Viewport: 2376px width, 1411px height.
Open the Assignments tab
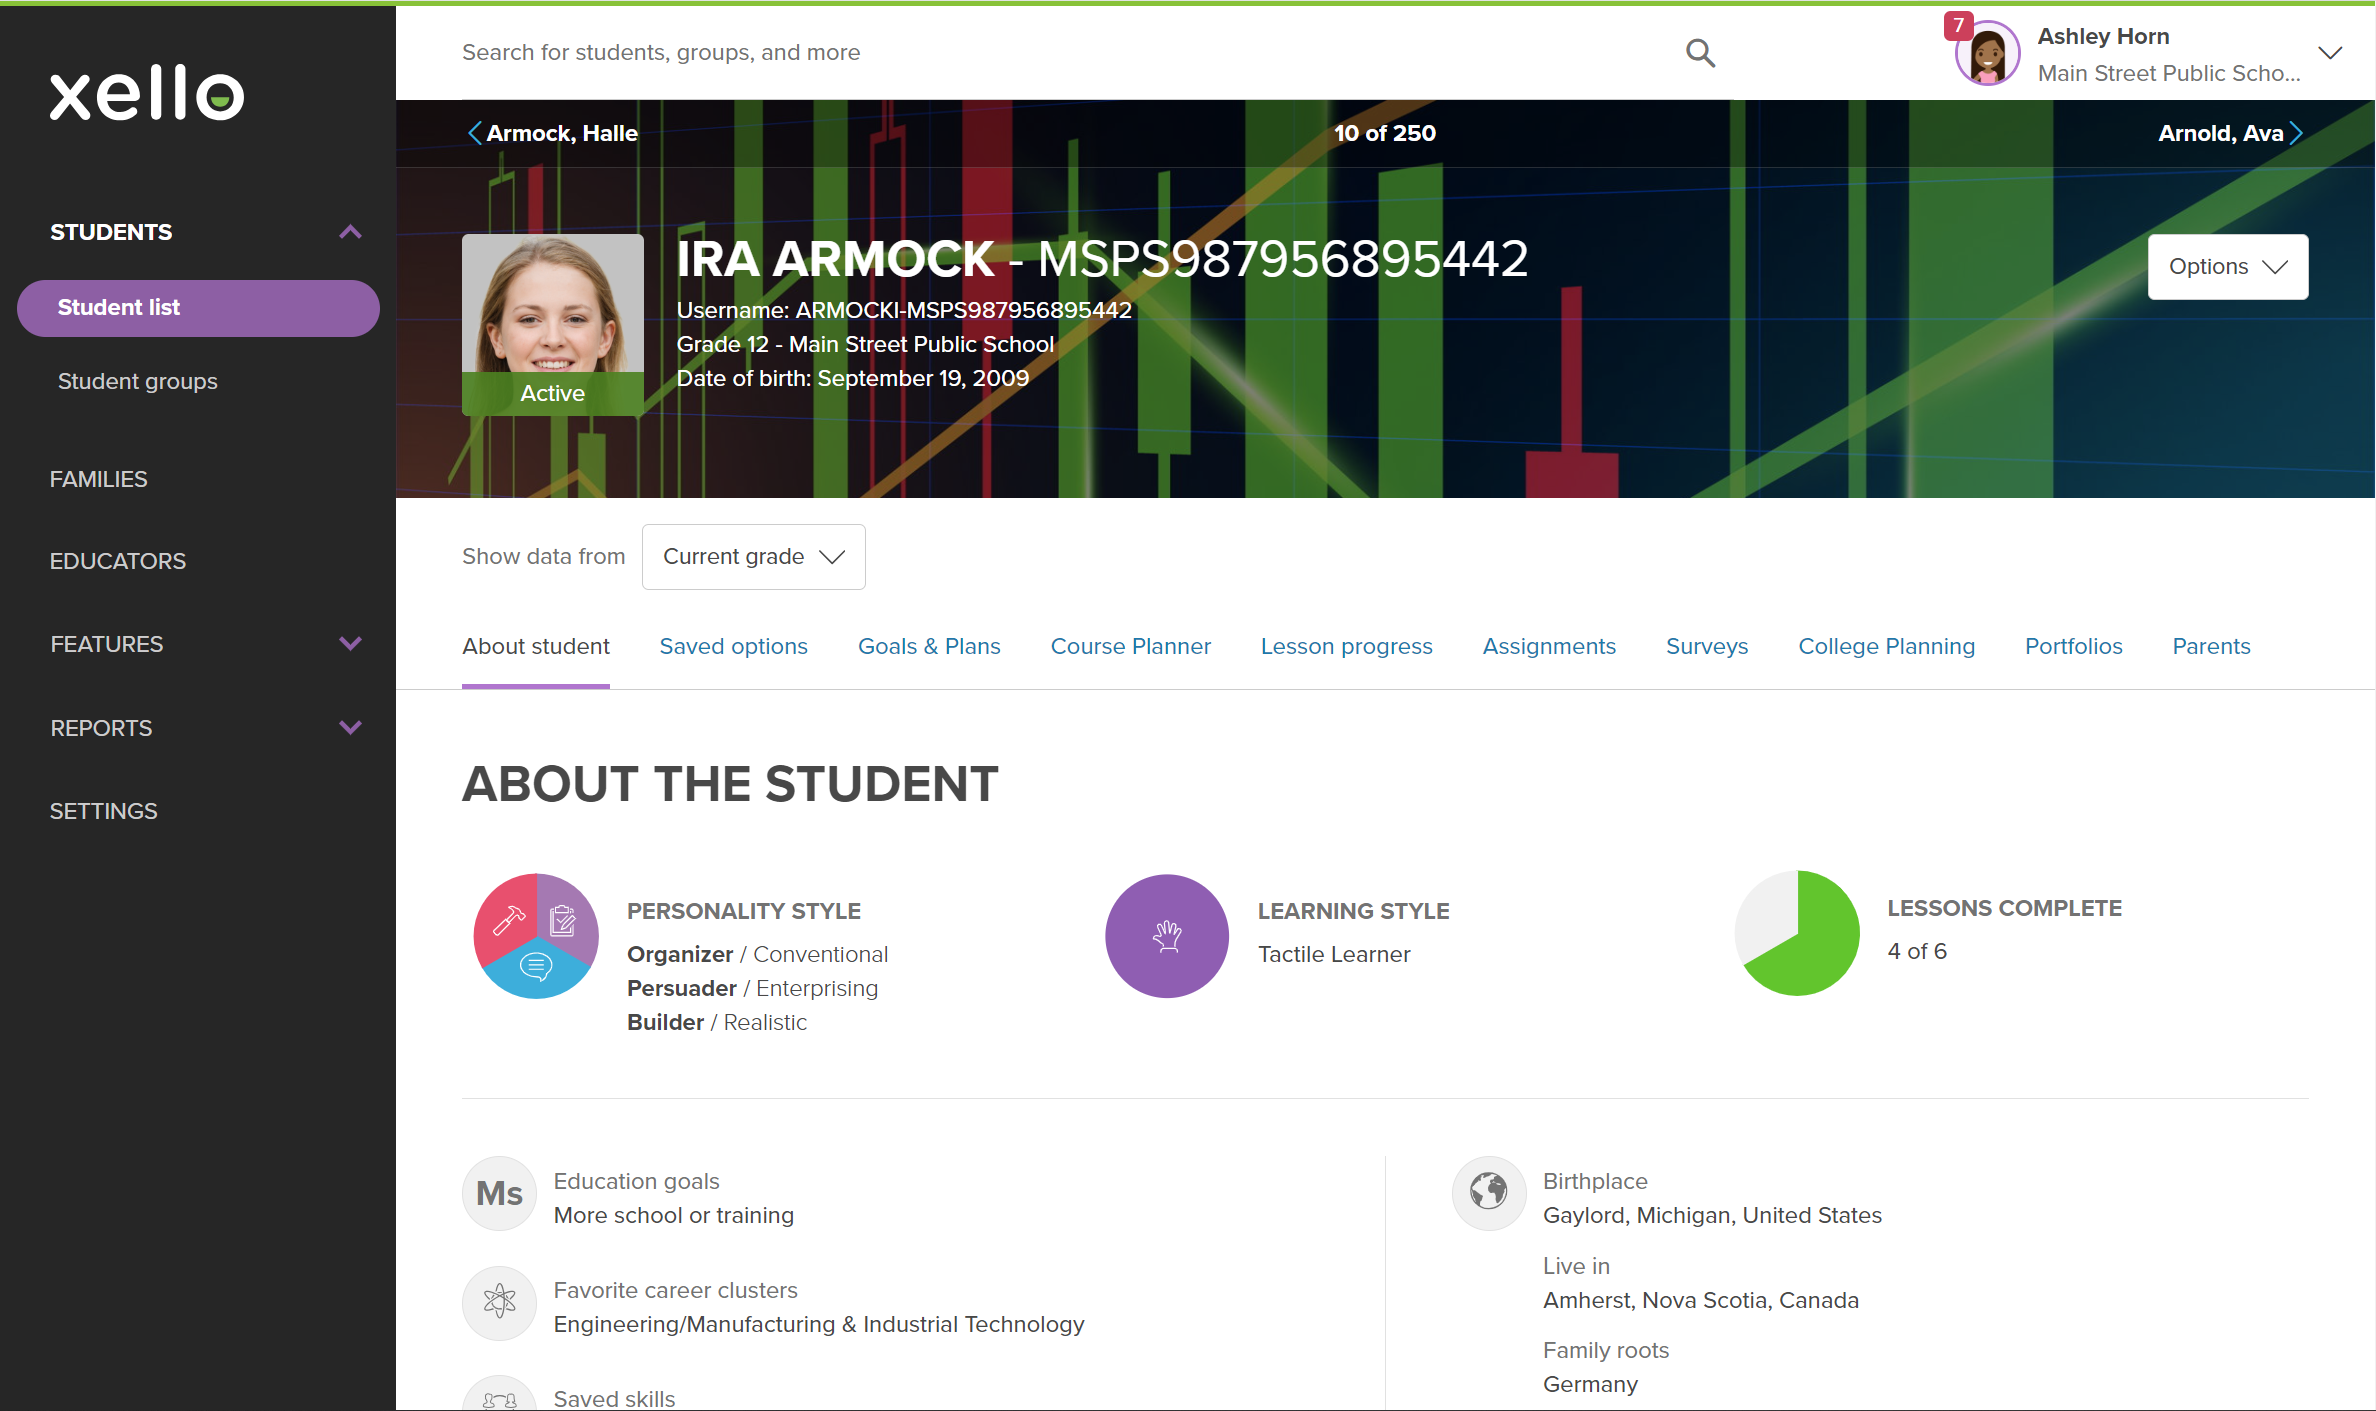pos(1549,647)
